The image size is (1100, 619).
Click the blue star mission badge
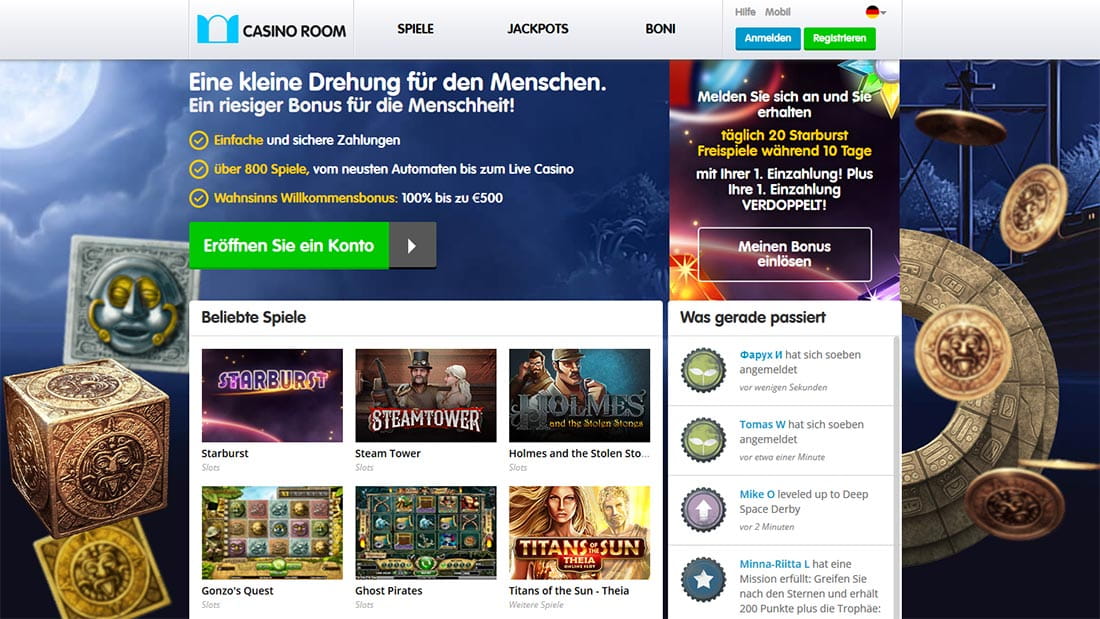(x=703, y=580)
